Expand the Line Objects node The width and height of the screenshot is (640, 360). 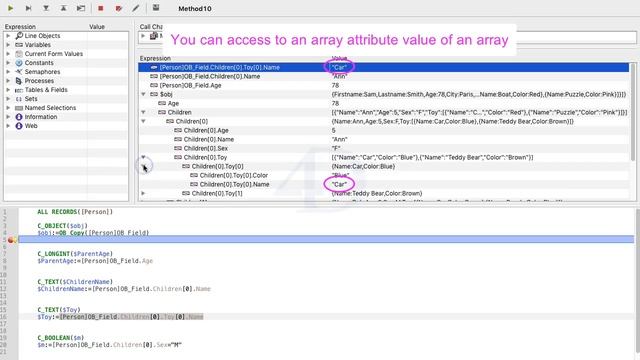8,36
